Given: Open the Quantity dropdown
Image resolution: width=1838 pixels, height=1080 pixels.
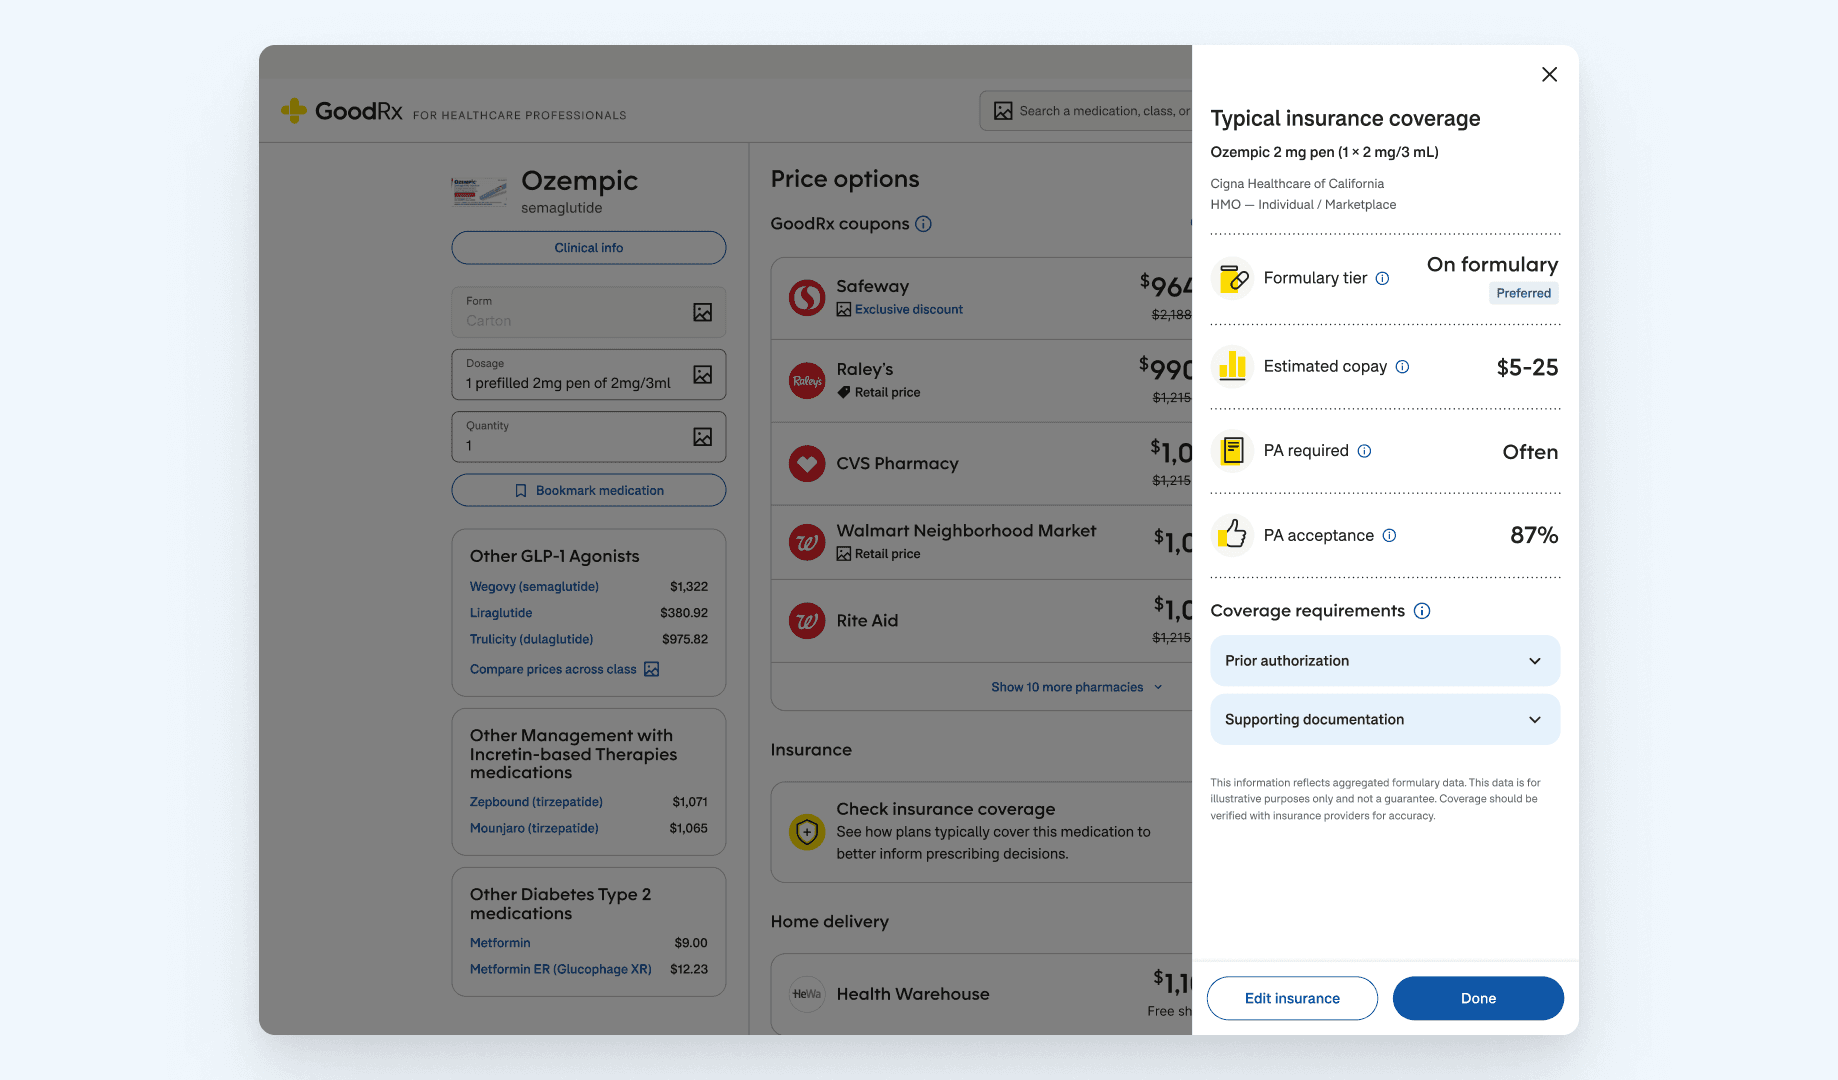Looking at the screenshot, I should 589,437.
